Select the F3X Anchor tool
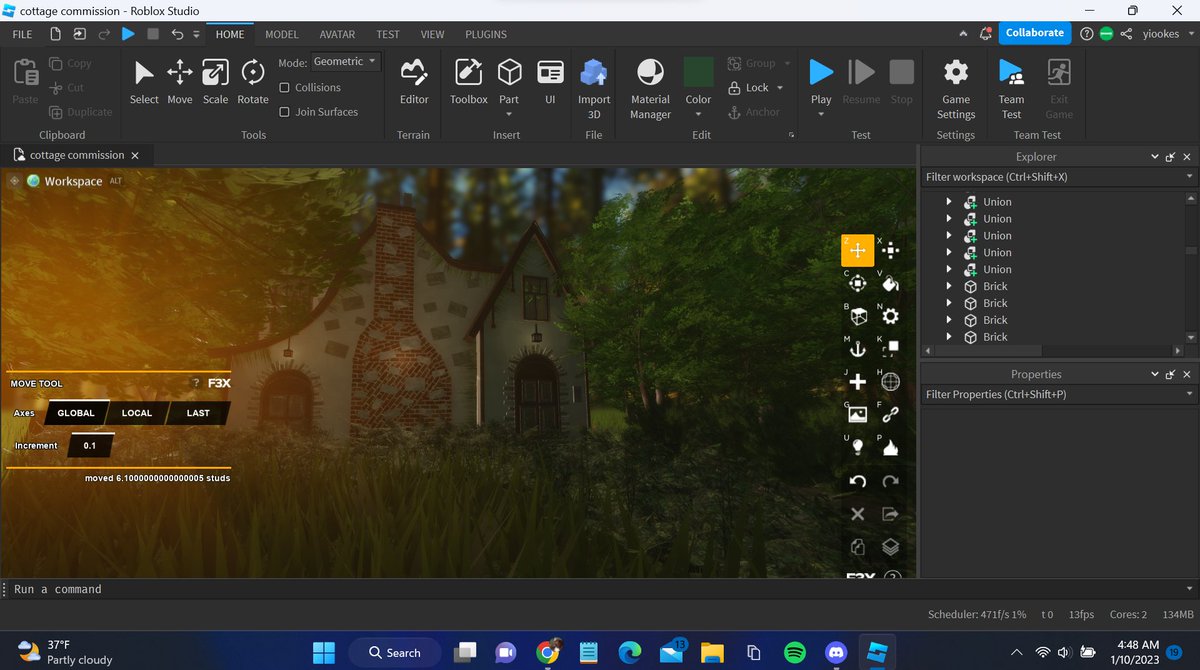 [857, 349]
